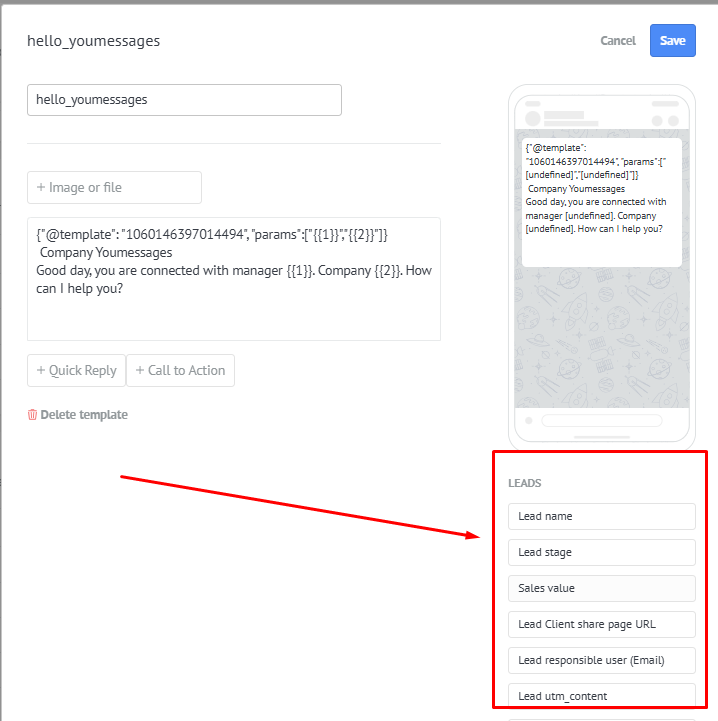Click the hello_youmessages page title
The width and height of the screenshot is (718, 721).
[x=93, y=41]
